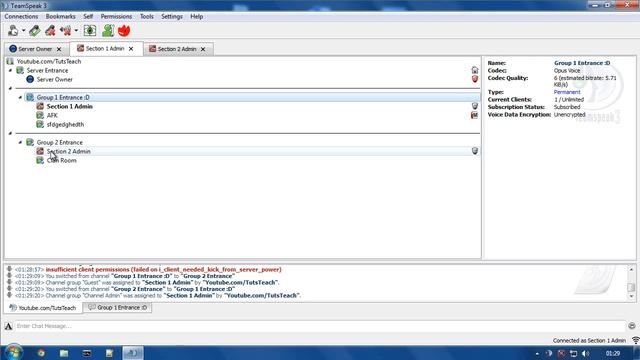640x360 pixels.
Task: Open the Youtube.com/TutsTeach chat tab
Action: pos(43,308)
